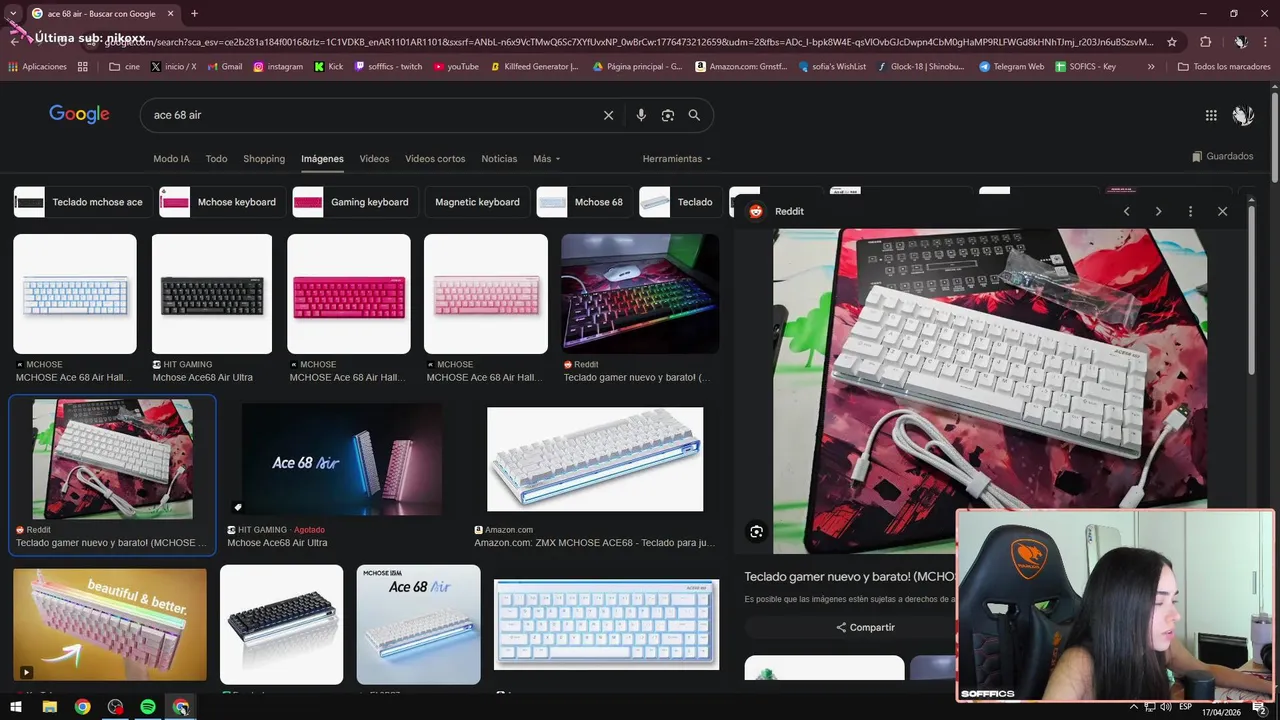The height and width of the screenshot is (720, 1280).
Task: Open the Guardados saved items
Action: tap(1222, 156)
